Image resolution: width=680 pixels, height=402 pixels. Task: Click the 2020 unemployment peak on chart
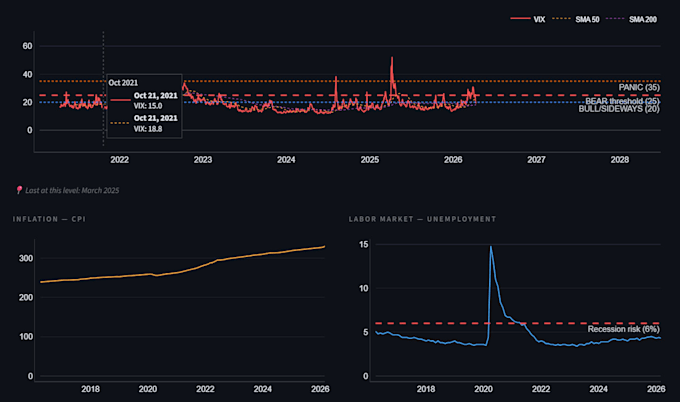click(490, 247)
